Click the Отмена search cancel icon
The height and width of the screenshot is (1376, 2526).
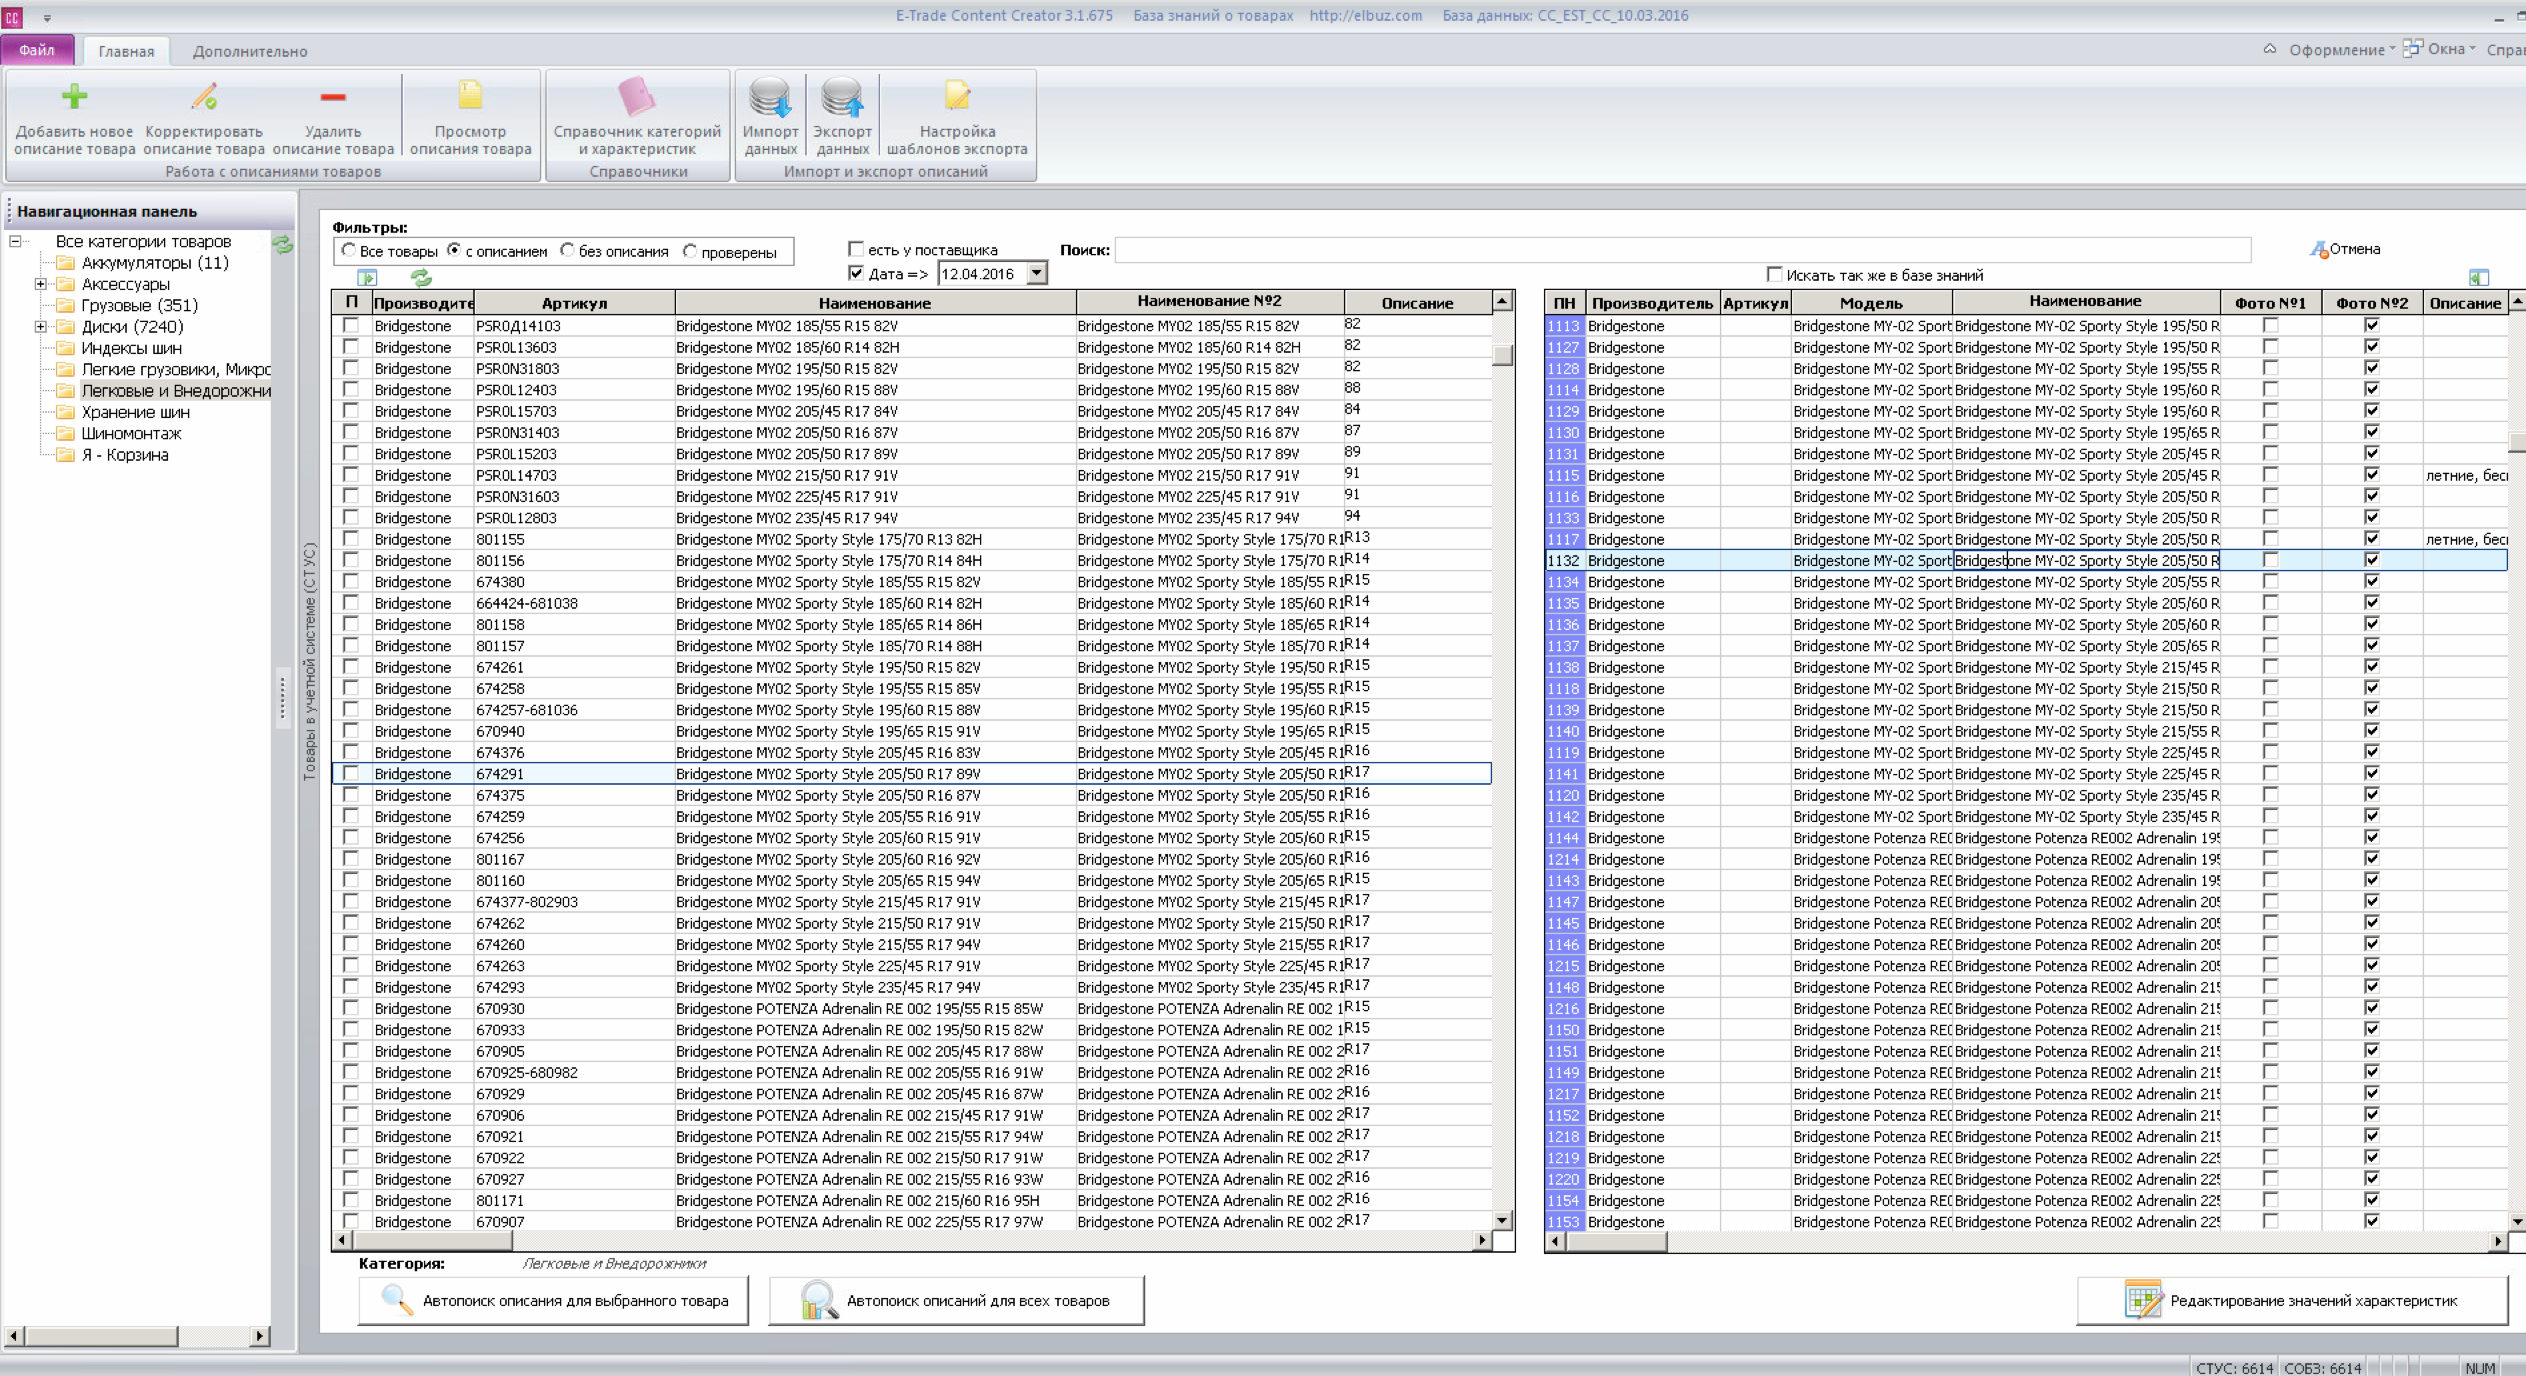[2319, 249]
